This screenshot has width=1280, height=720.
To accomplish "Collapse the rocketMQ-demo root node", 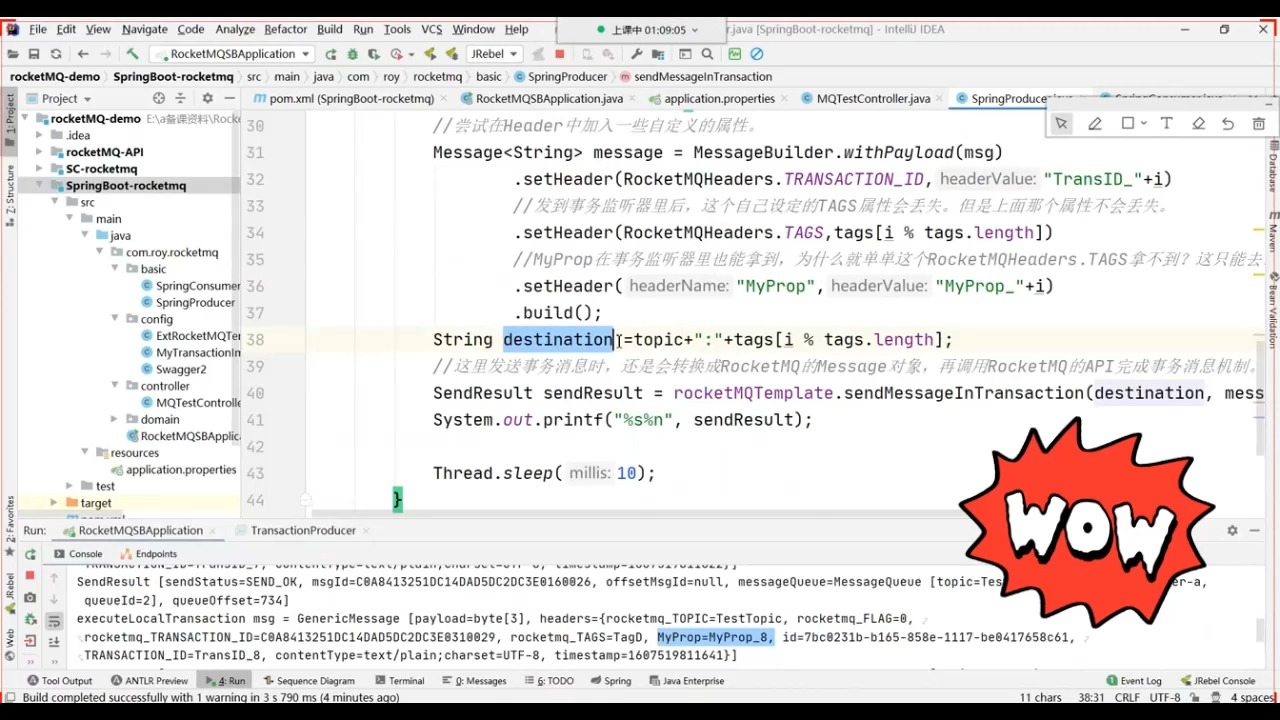I will [25, 118].
